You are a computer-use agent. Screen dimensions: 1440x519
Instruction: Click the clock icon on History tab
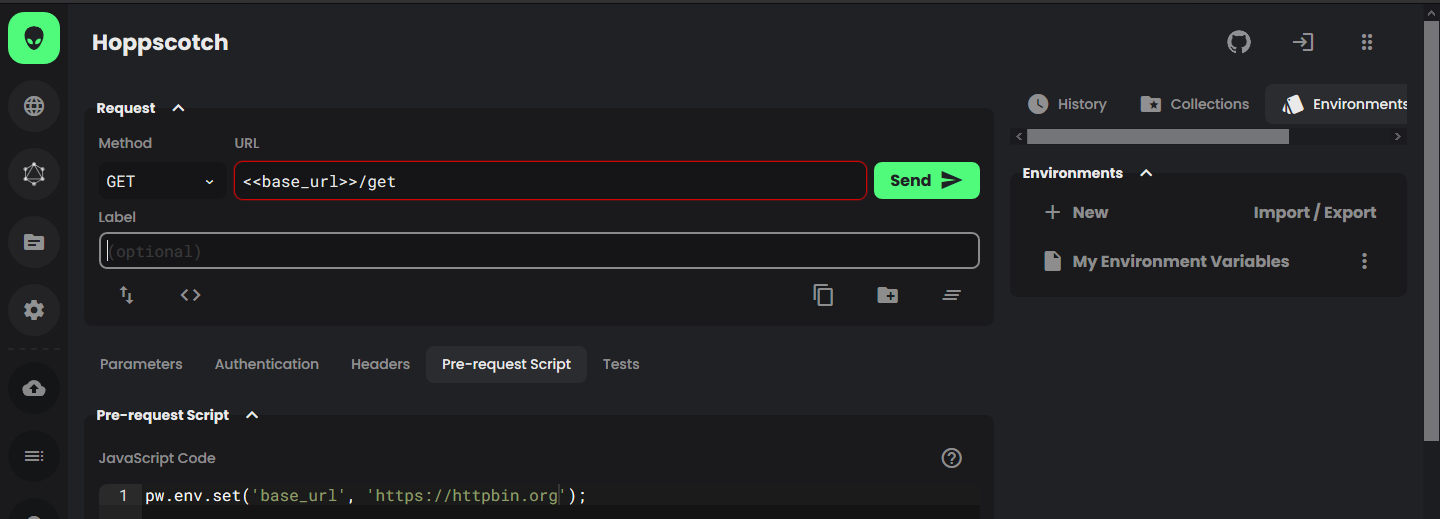coord(1038,104)
